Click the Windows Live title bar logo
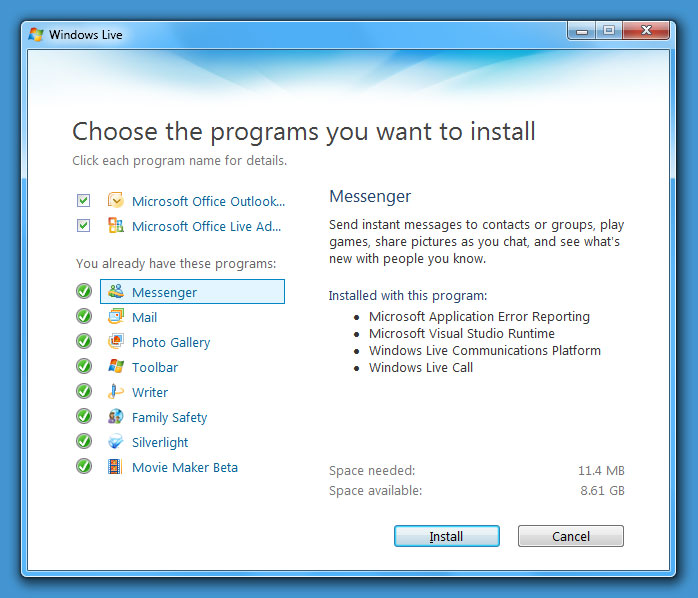 pos(36,34)
